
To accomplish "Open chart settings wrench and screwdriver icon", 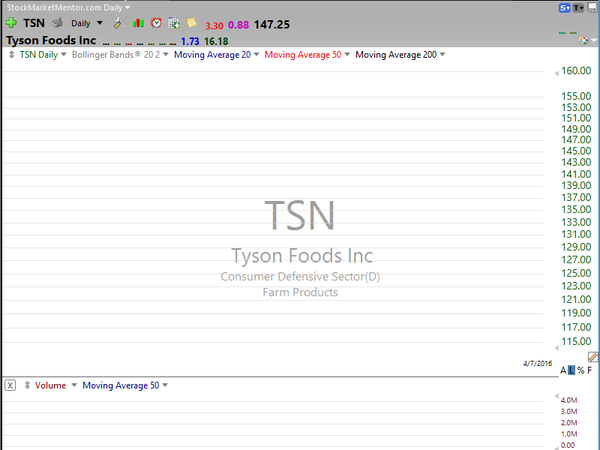I will (119, 23).
